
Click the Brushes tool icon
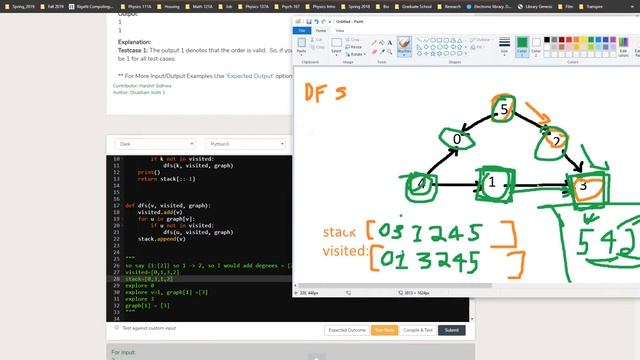(404, 43)
